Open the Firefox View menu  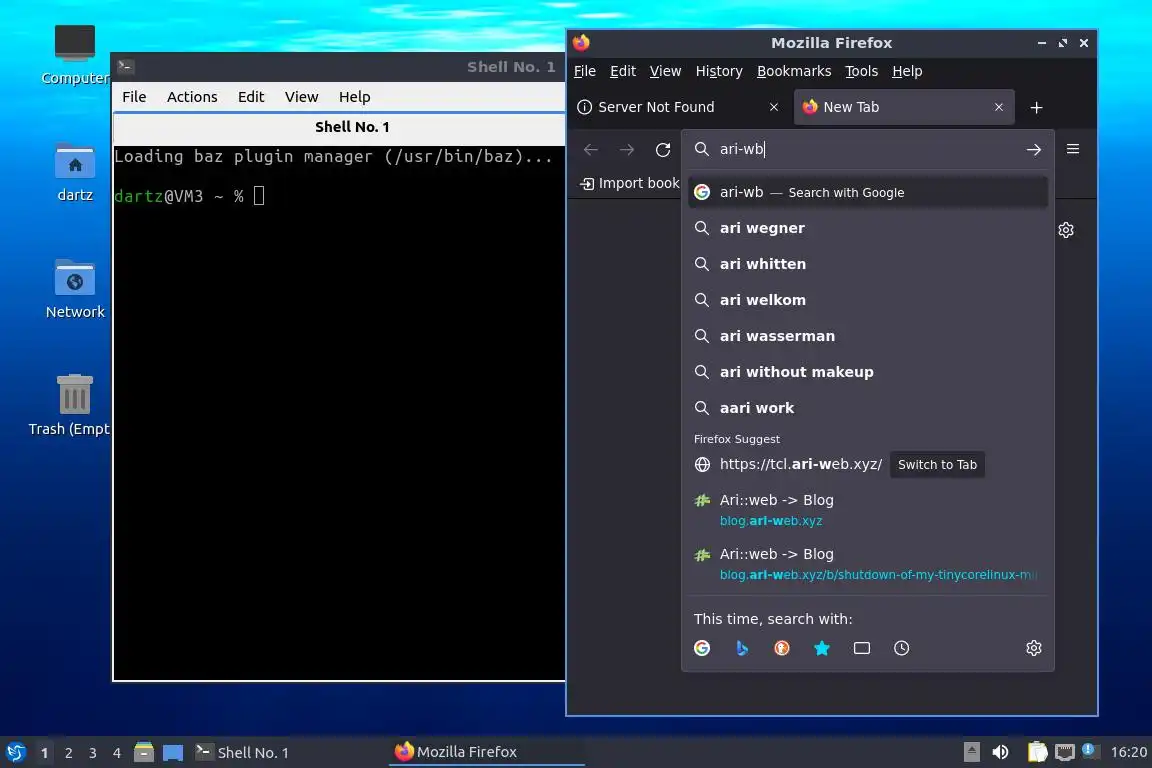(666, 71)
